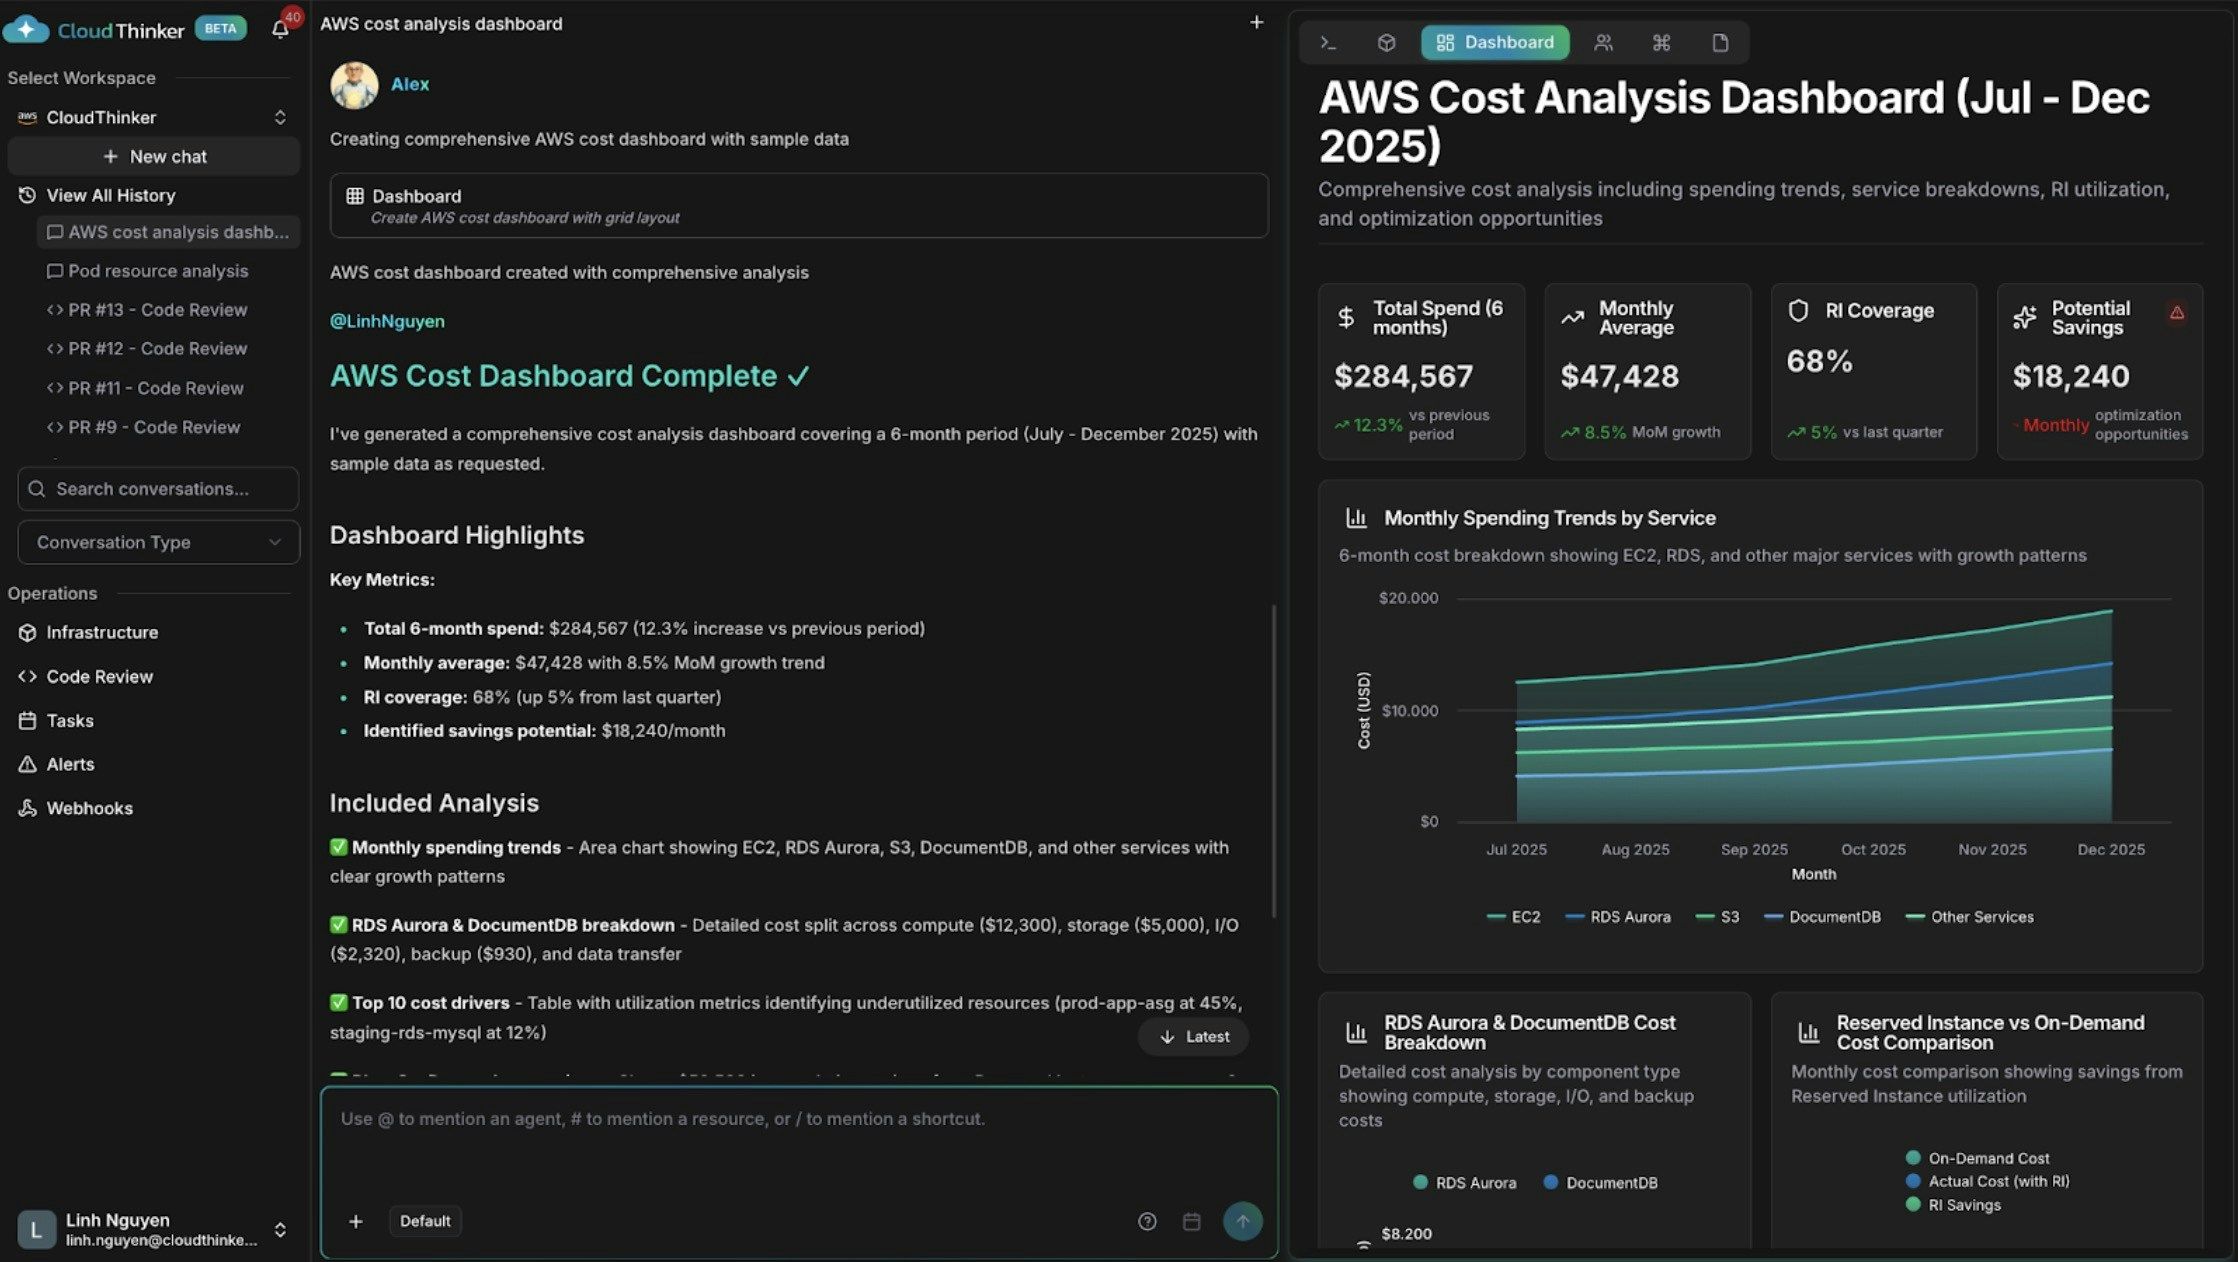Open the terminal icon in the dashboard toolbar
2238x1262 pixels.
coord(1327,43)
